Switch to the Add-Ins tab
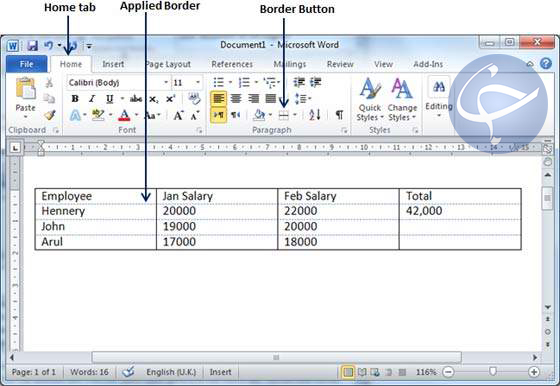This screenshot has height=386, width=560. pos(428,64)
